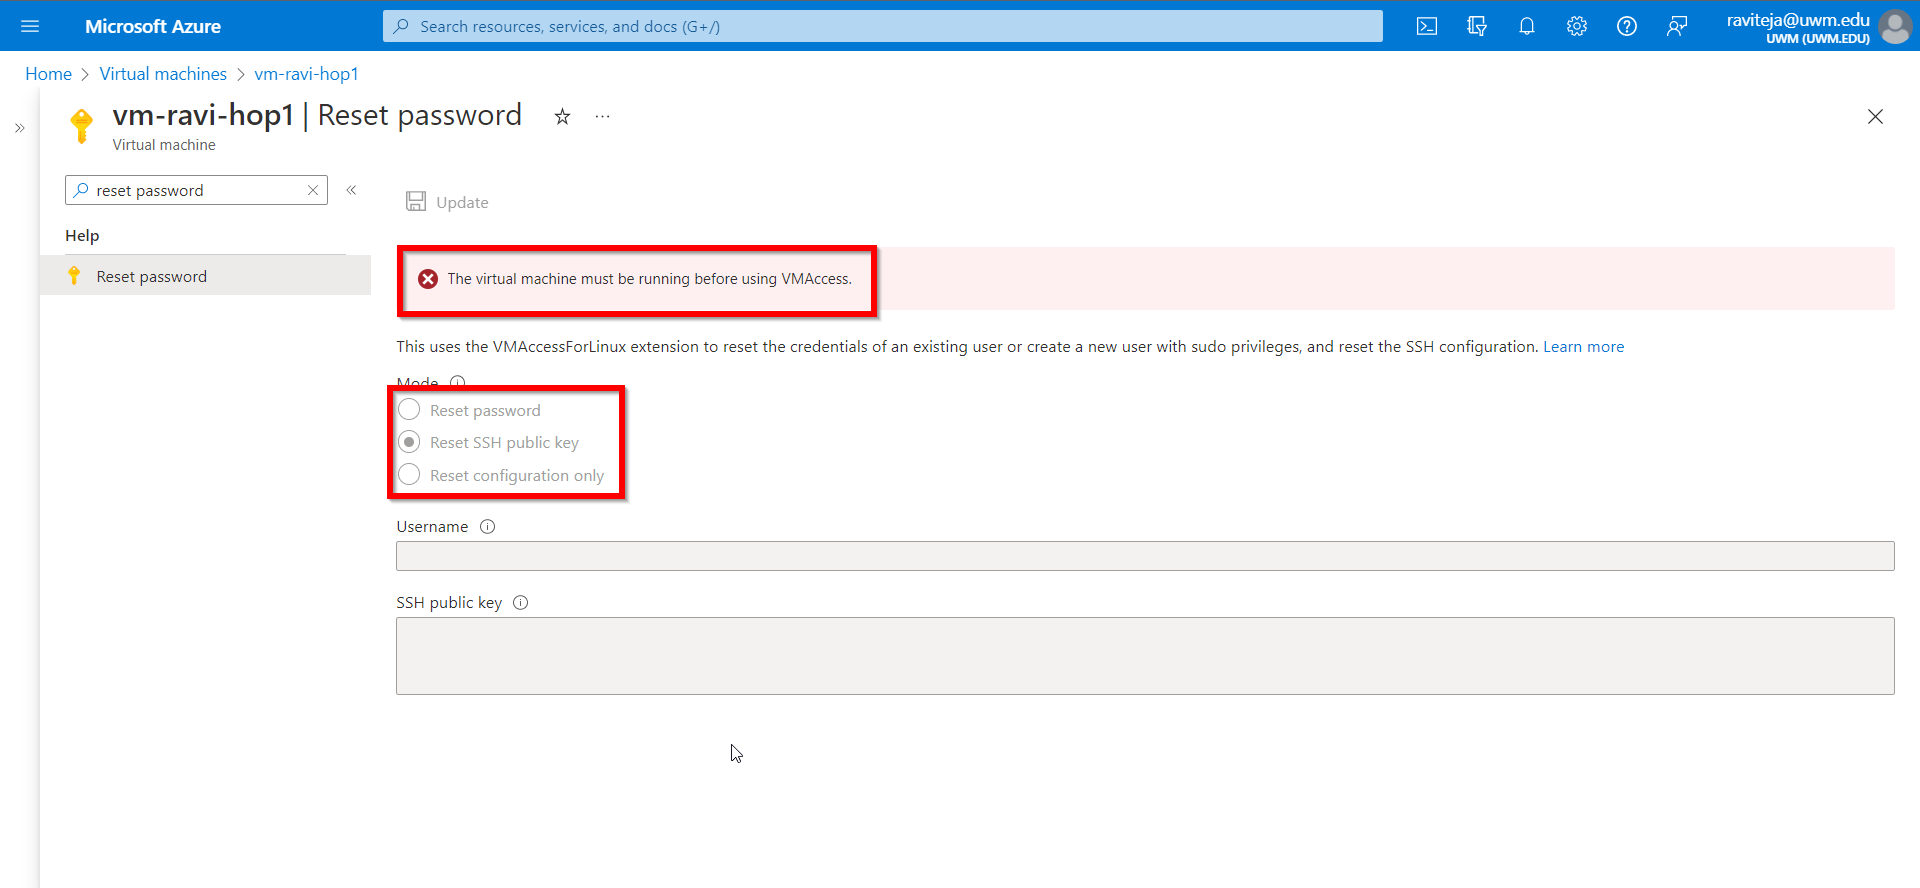This screenshot has width=1920, height=888.
Task: Select Reset password menu item
Action: point(205,276)
